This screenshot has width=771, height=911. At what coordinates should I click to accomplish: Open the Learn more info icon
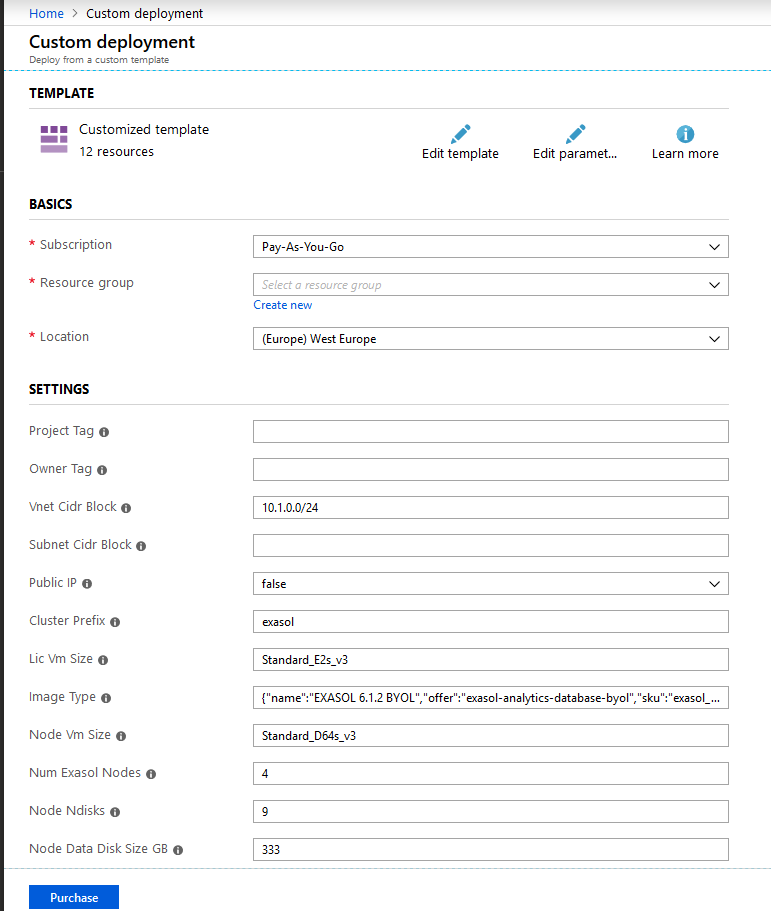pyautogui.click(x=685, y=134)
